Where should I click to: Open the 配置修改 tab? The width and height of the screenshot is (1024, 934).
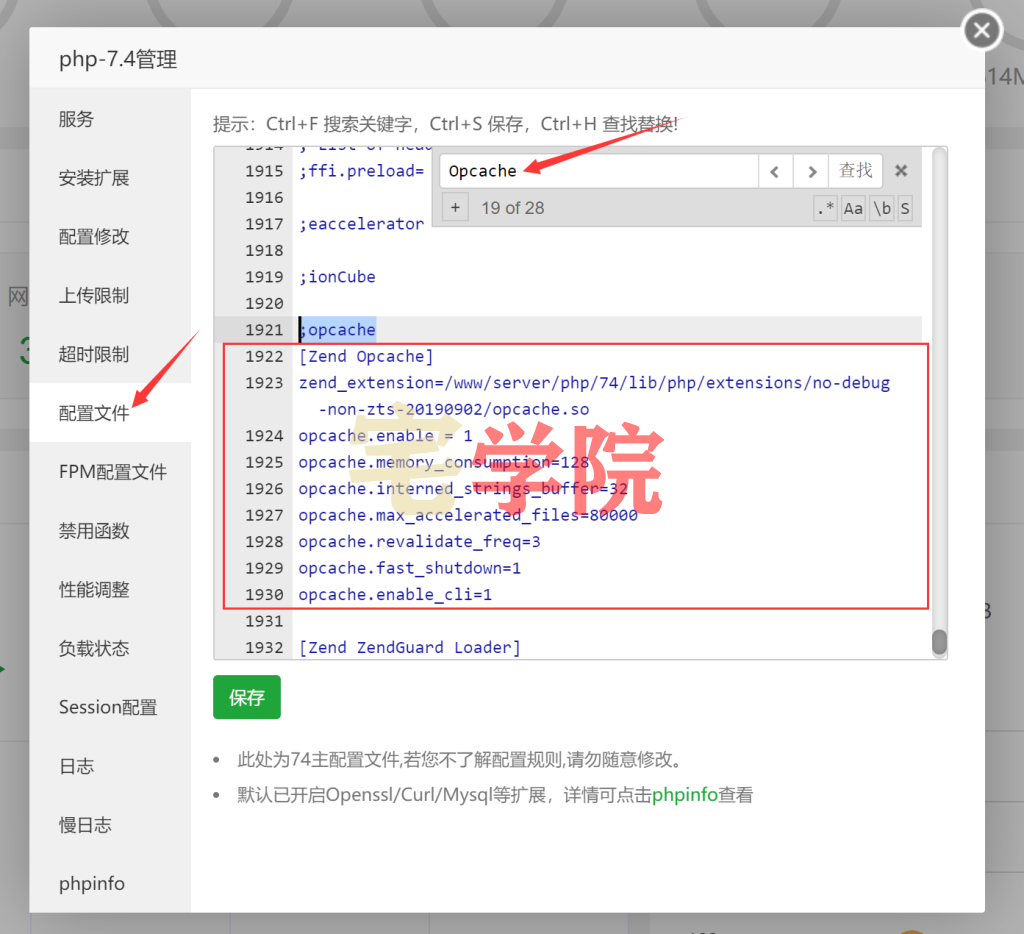(110, 236)
